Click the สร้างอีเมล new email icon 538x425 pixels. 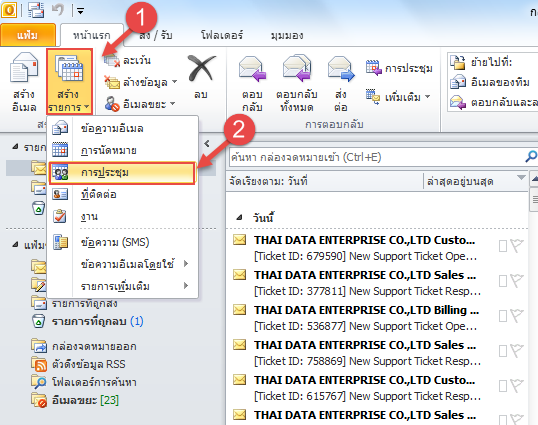pyautogui.click(x=24, y=67)
